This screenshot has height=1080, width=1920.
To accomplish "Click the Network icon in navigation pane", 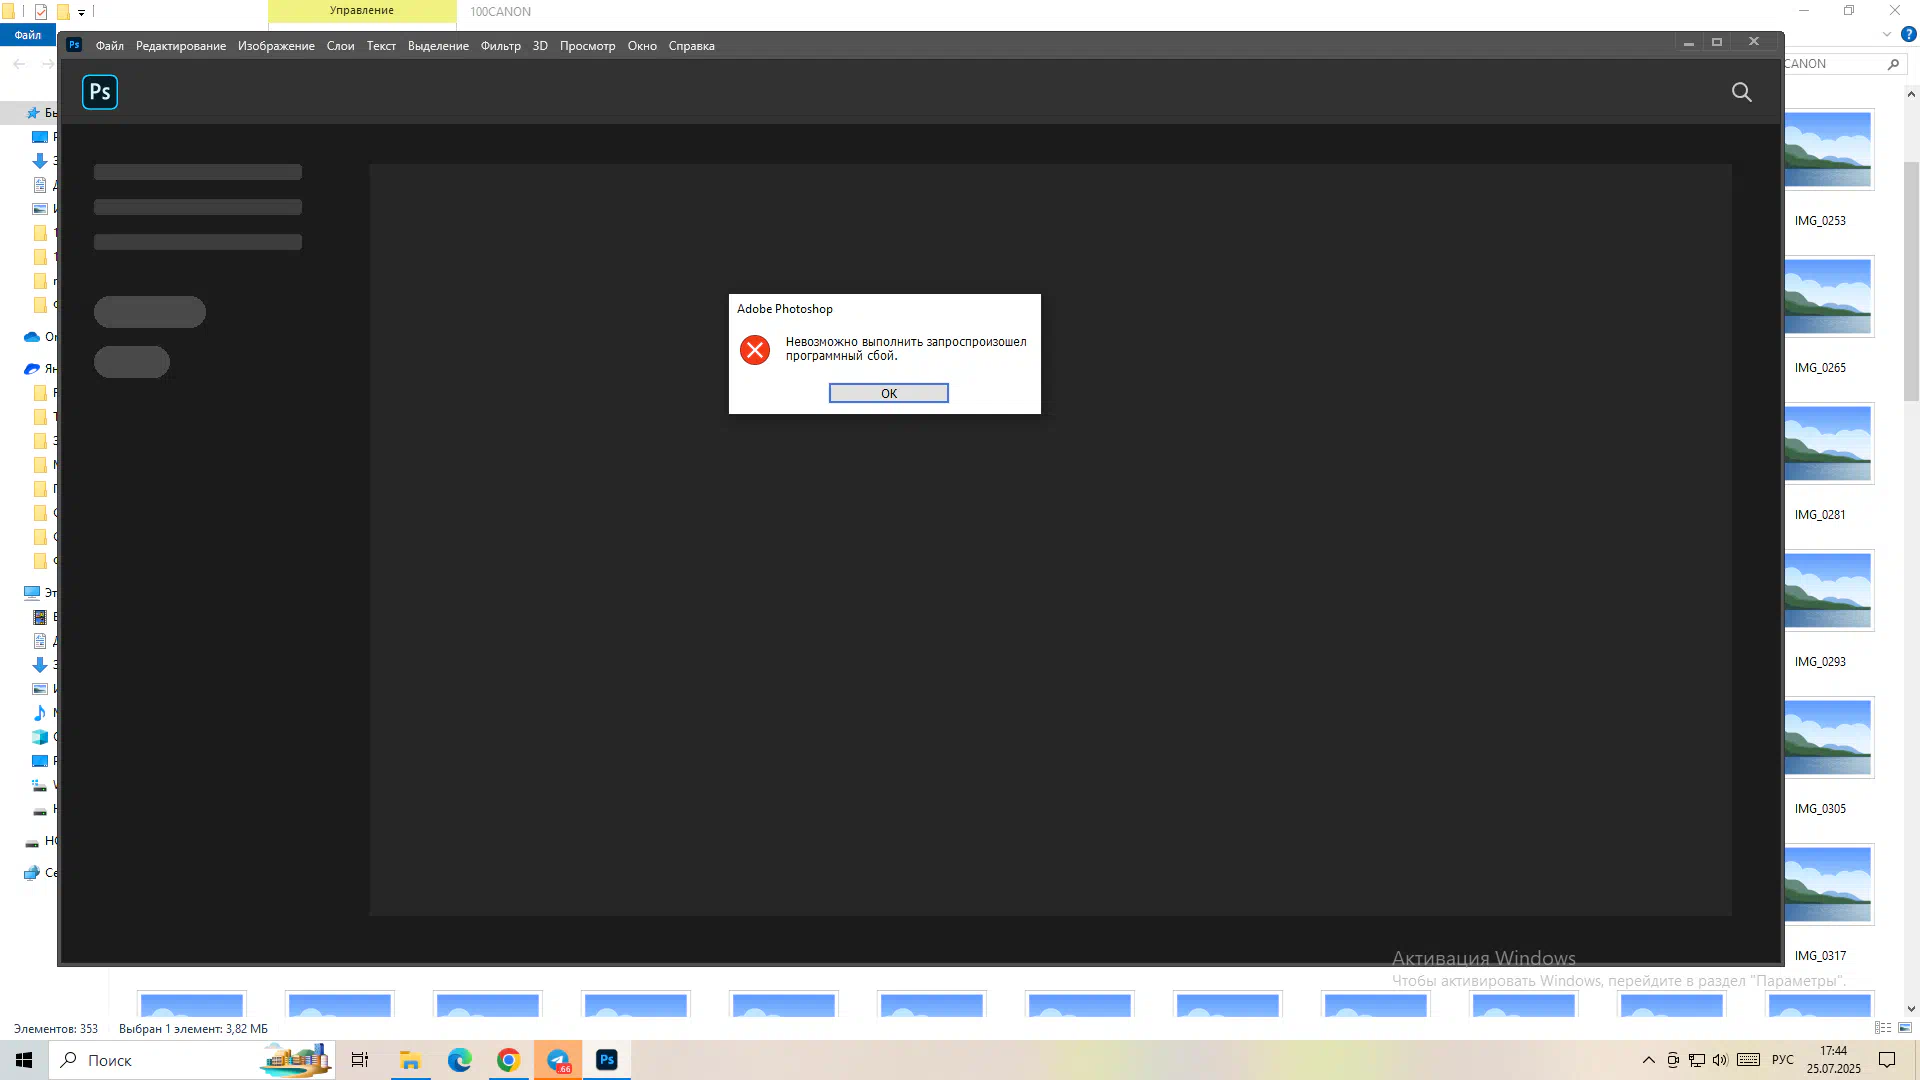I will tap(32, 872).
